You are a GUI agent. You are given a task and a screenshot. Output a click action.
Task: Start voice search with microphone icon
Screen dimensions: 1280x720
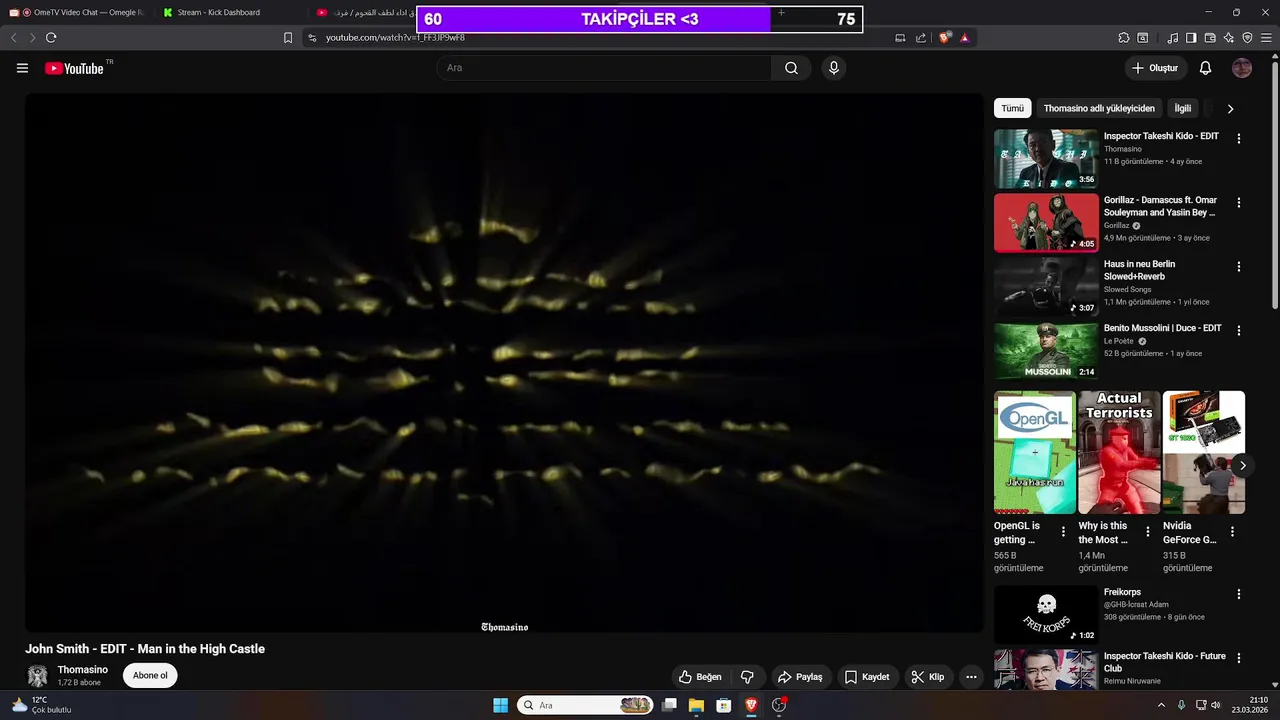coord(833,68)
